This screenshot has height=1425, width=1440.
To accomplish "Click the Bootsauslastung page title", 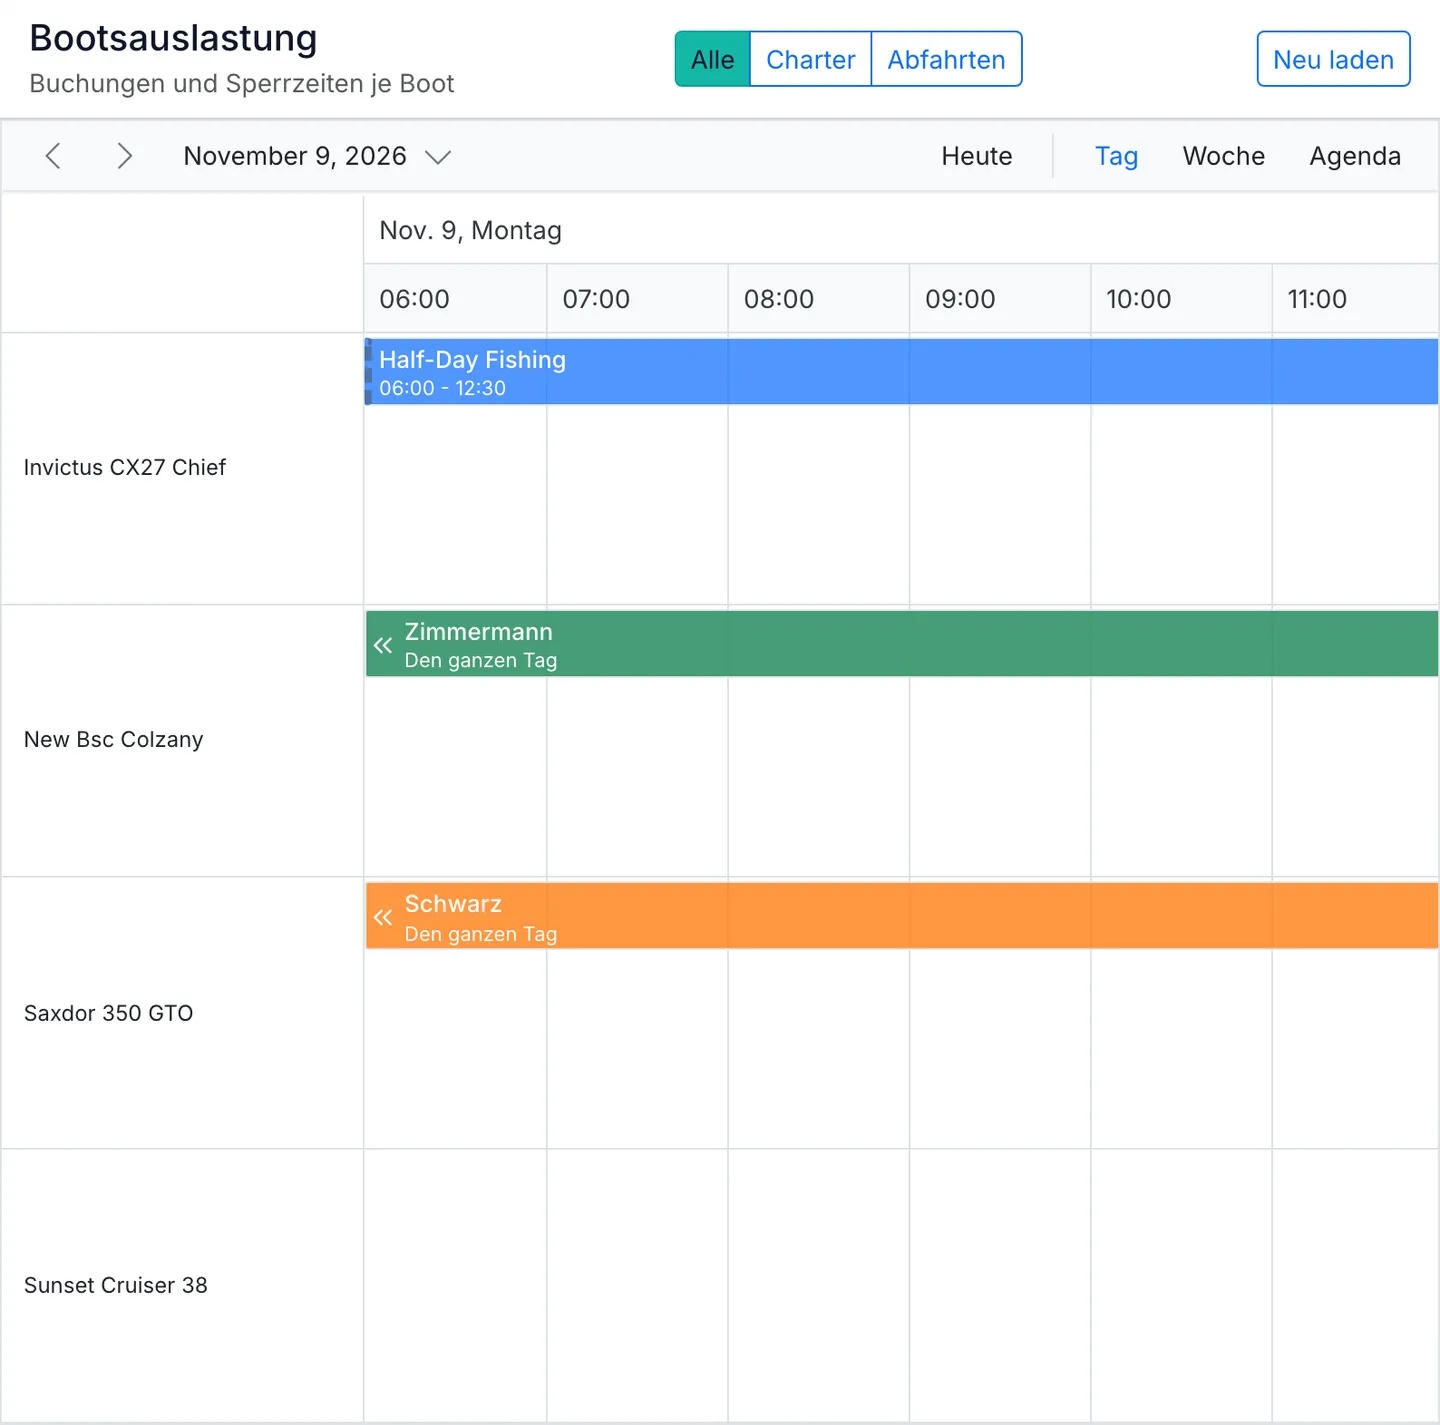I will click(x=173, y=38).
